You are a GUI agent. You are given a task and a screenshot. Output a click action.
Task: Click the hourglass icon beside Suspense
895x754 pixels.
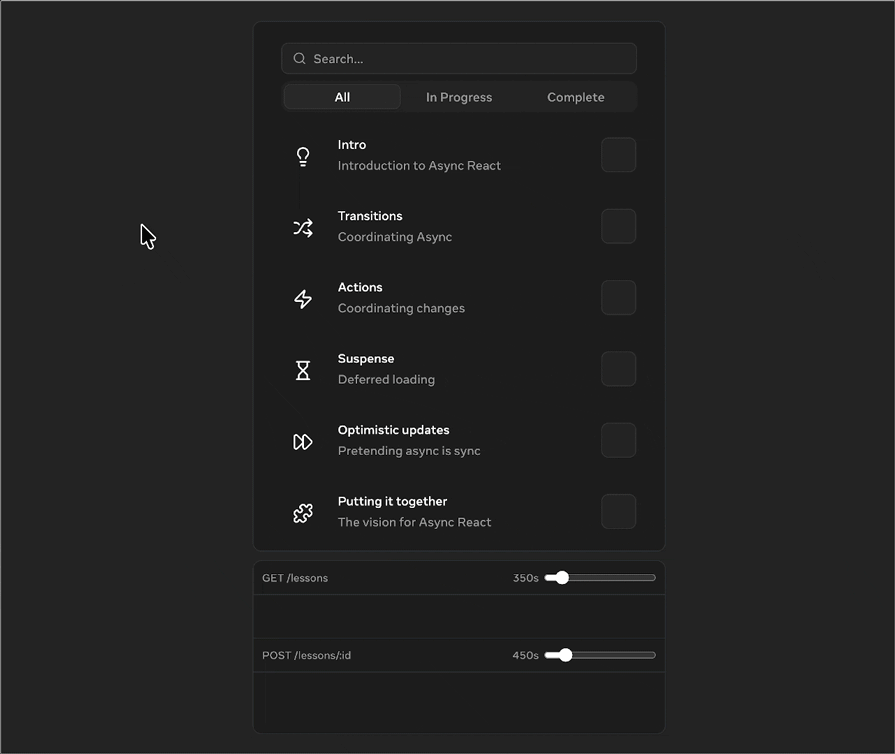point(303,370)
